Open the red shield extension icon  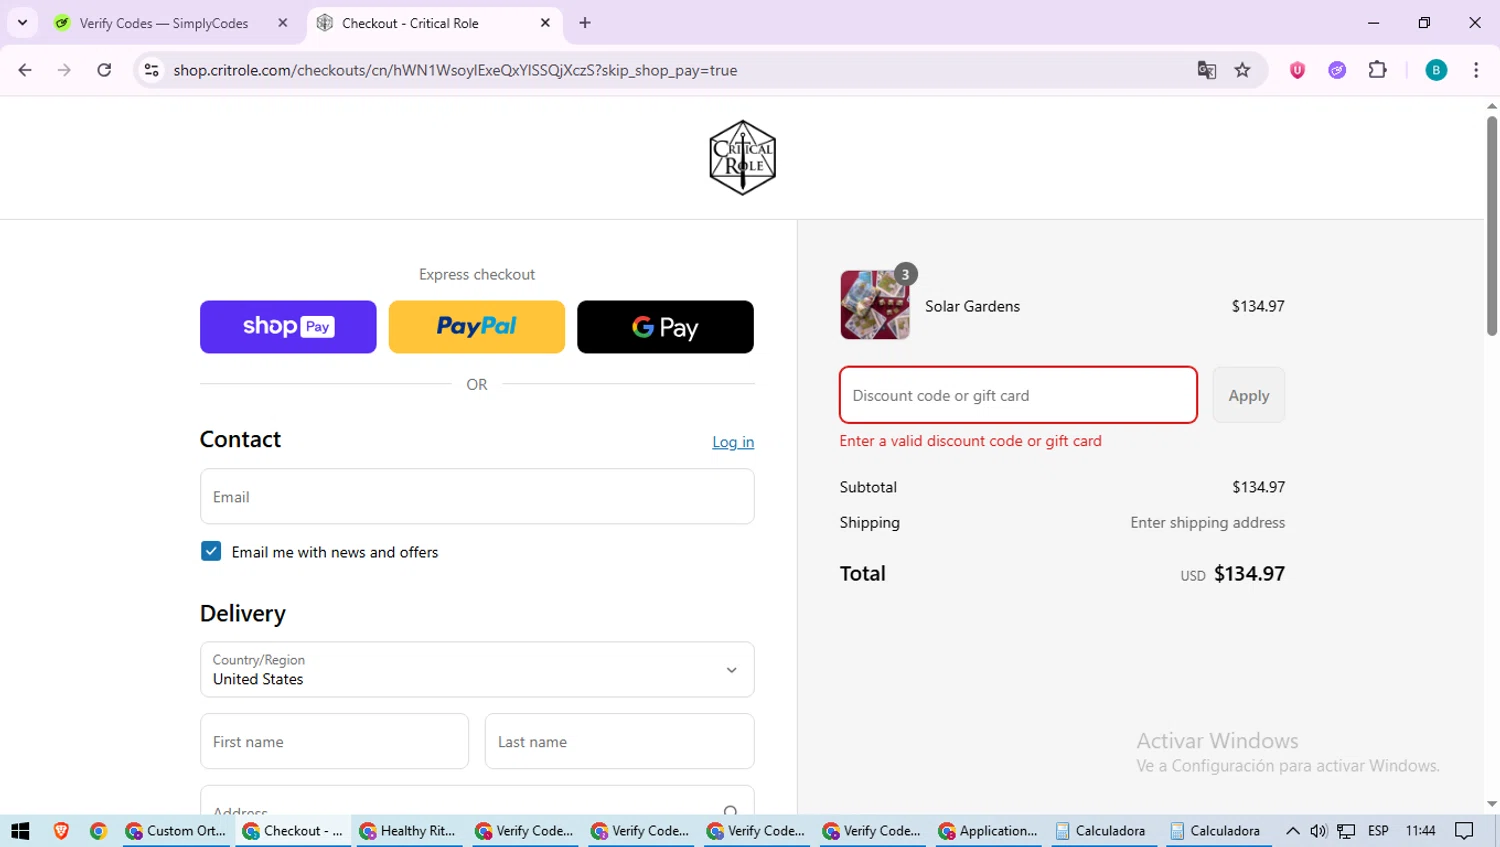[x=1297, y=70]
